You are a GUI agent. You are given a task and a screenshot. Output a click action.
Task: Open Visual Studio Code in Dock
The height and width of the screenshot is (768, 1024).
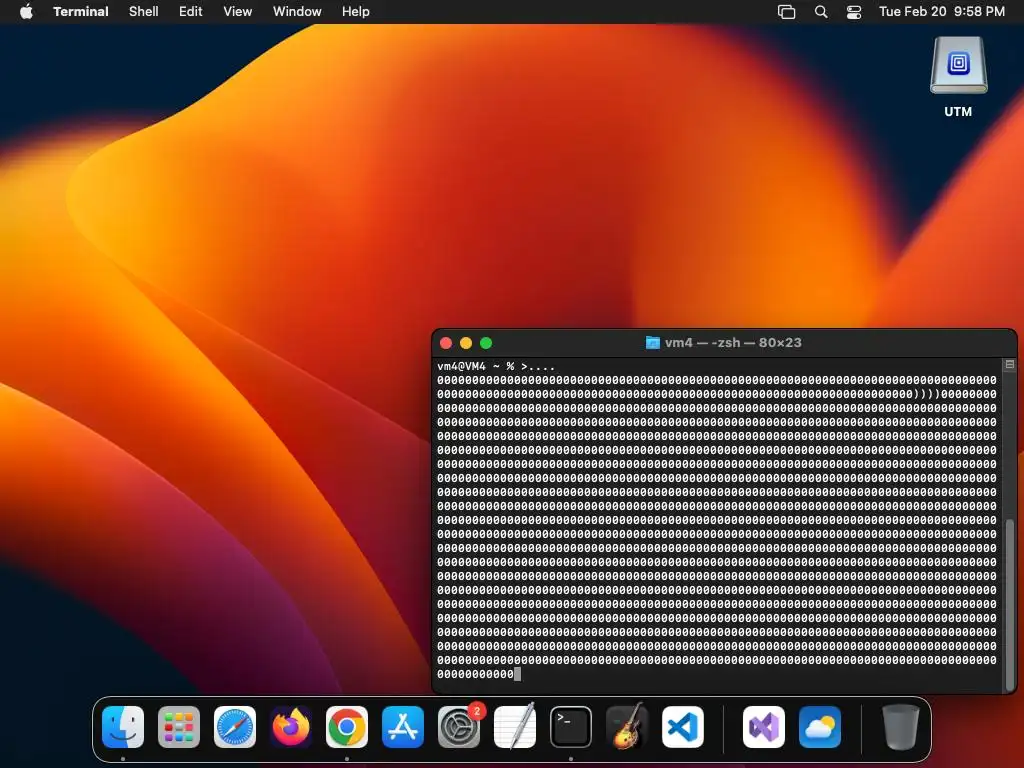coord(683,727)
